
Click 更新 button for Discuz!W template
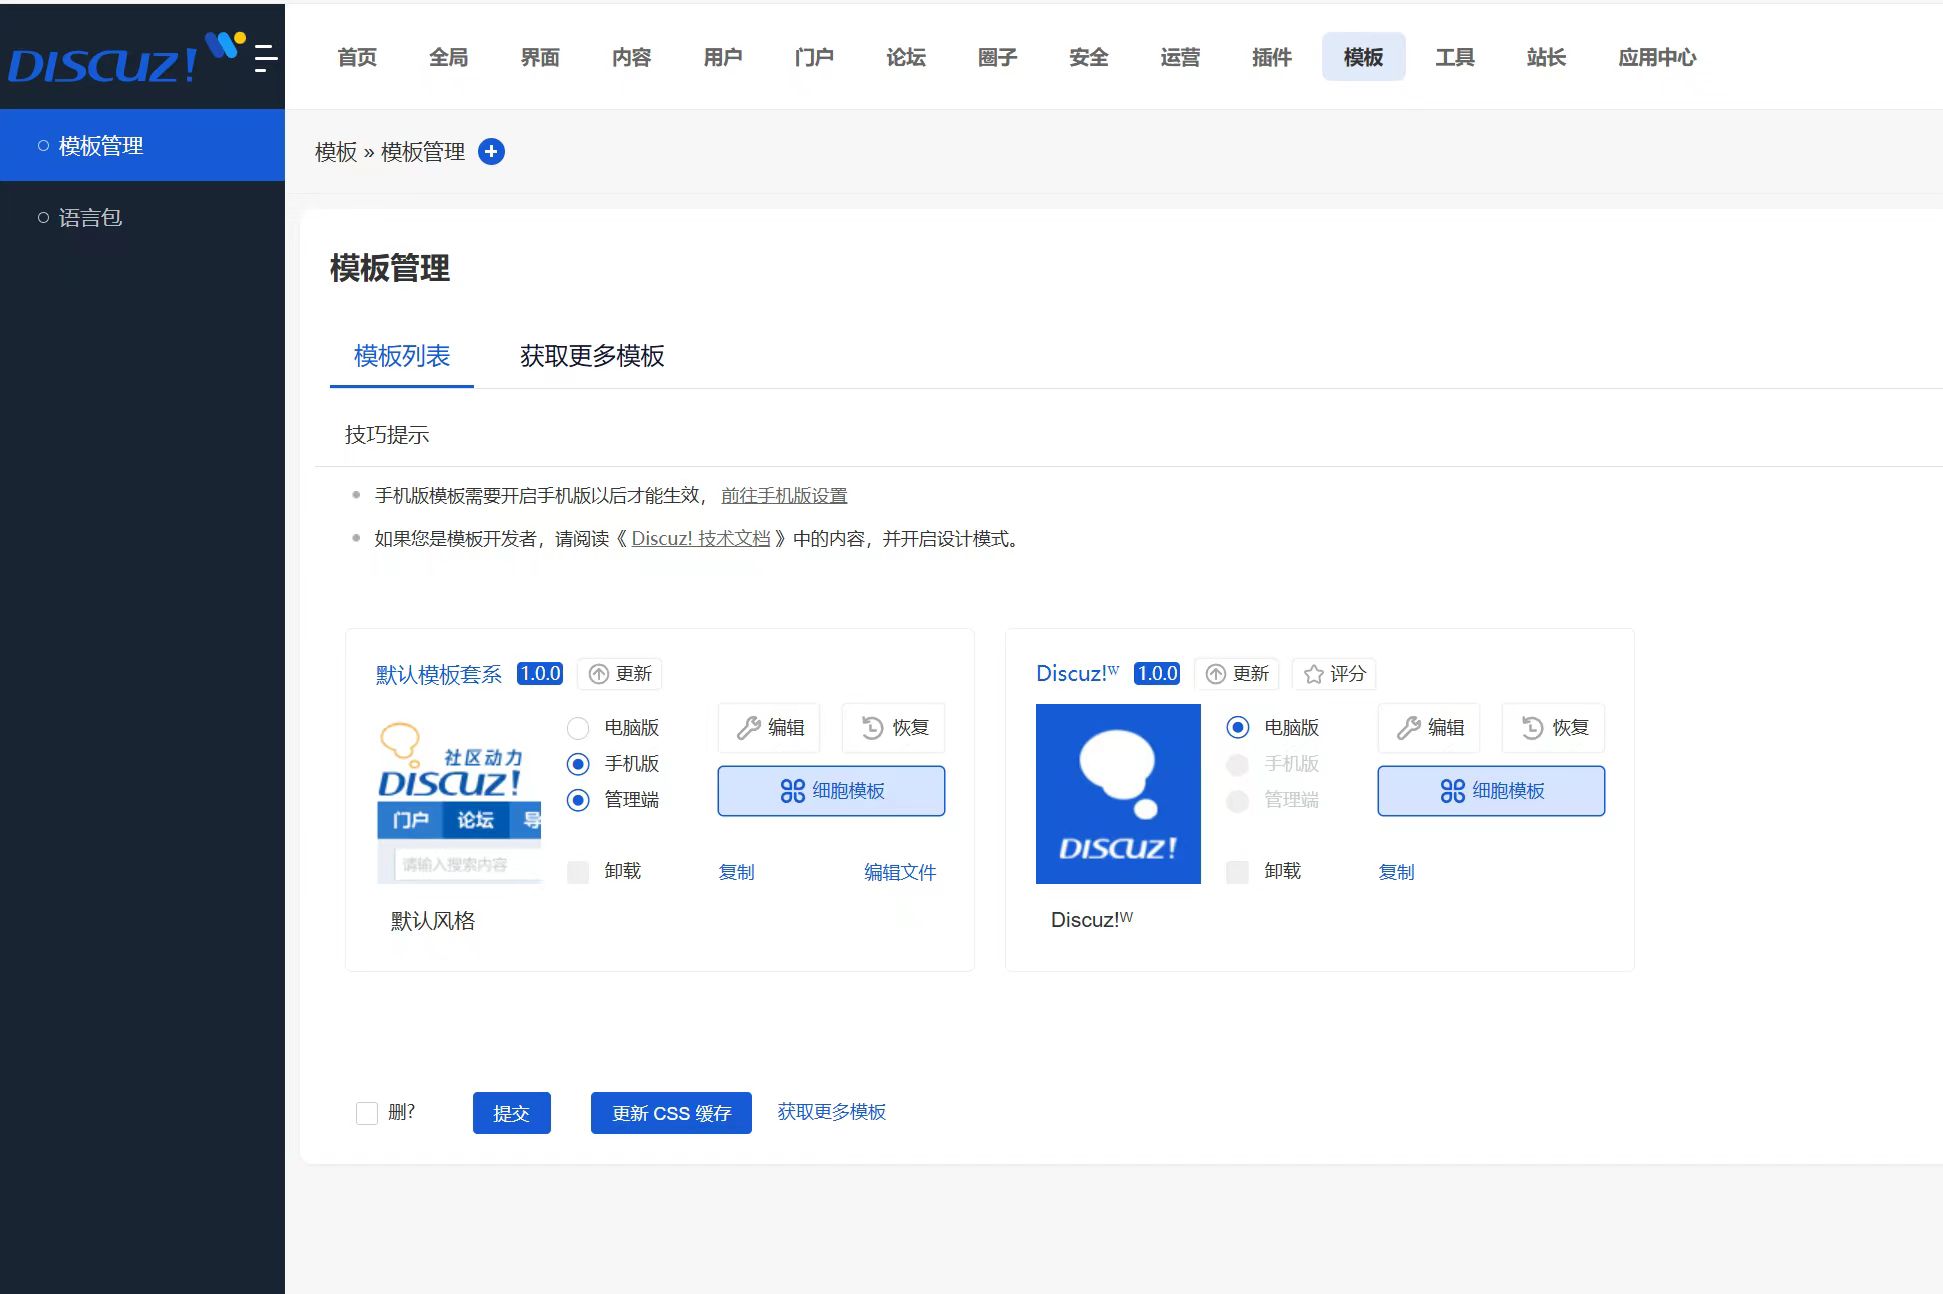point(1237,674)
